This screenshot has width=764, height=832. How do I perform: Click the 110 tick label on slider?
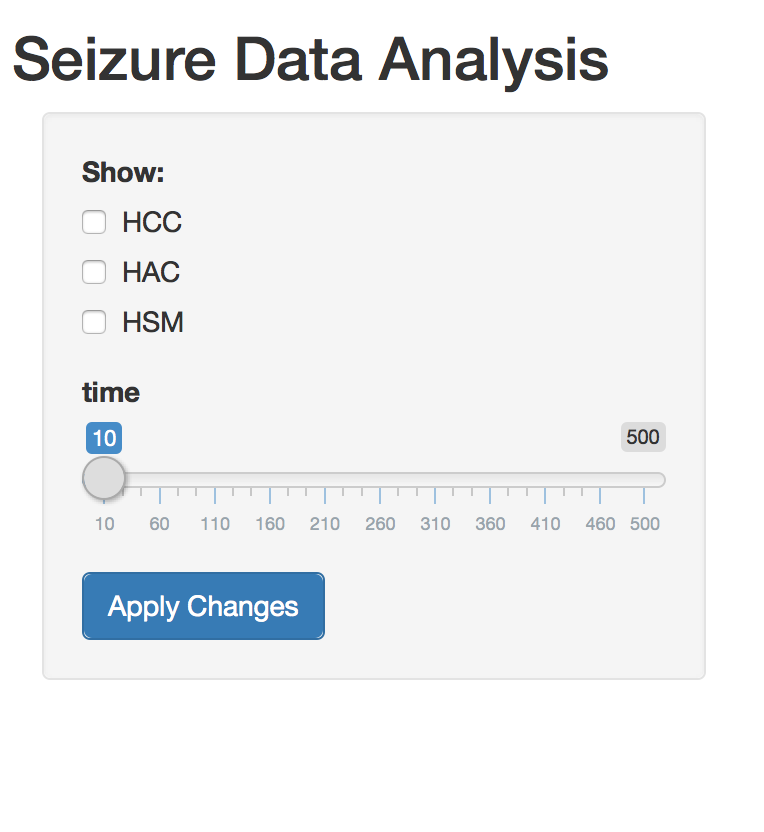tap(214, 524)
